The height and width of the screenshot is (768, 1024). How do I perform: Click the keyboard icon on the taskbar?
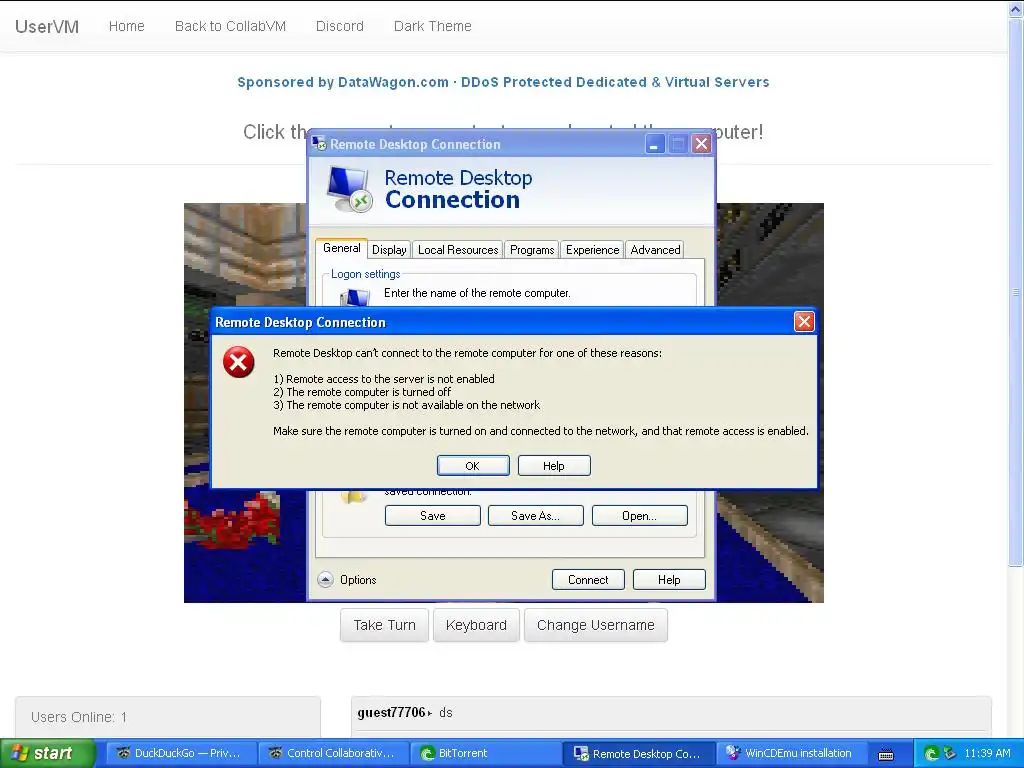[x=886, y=754]
